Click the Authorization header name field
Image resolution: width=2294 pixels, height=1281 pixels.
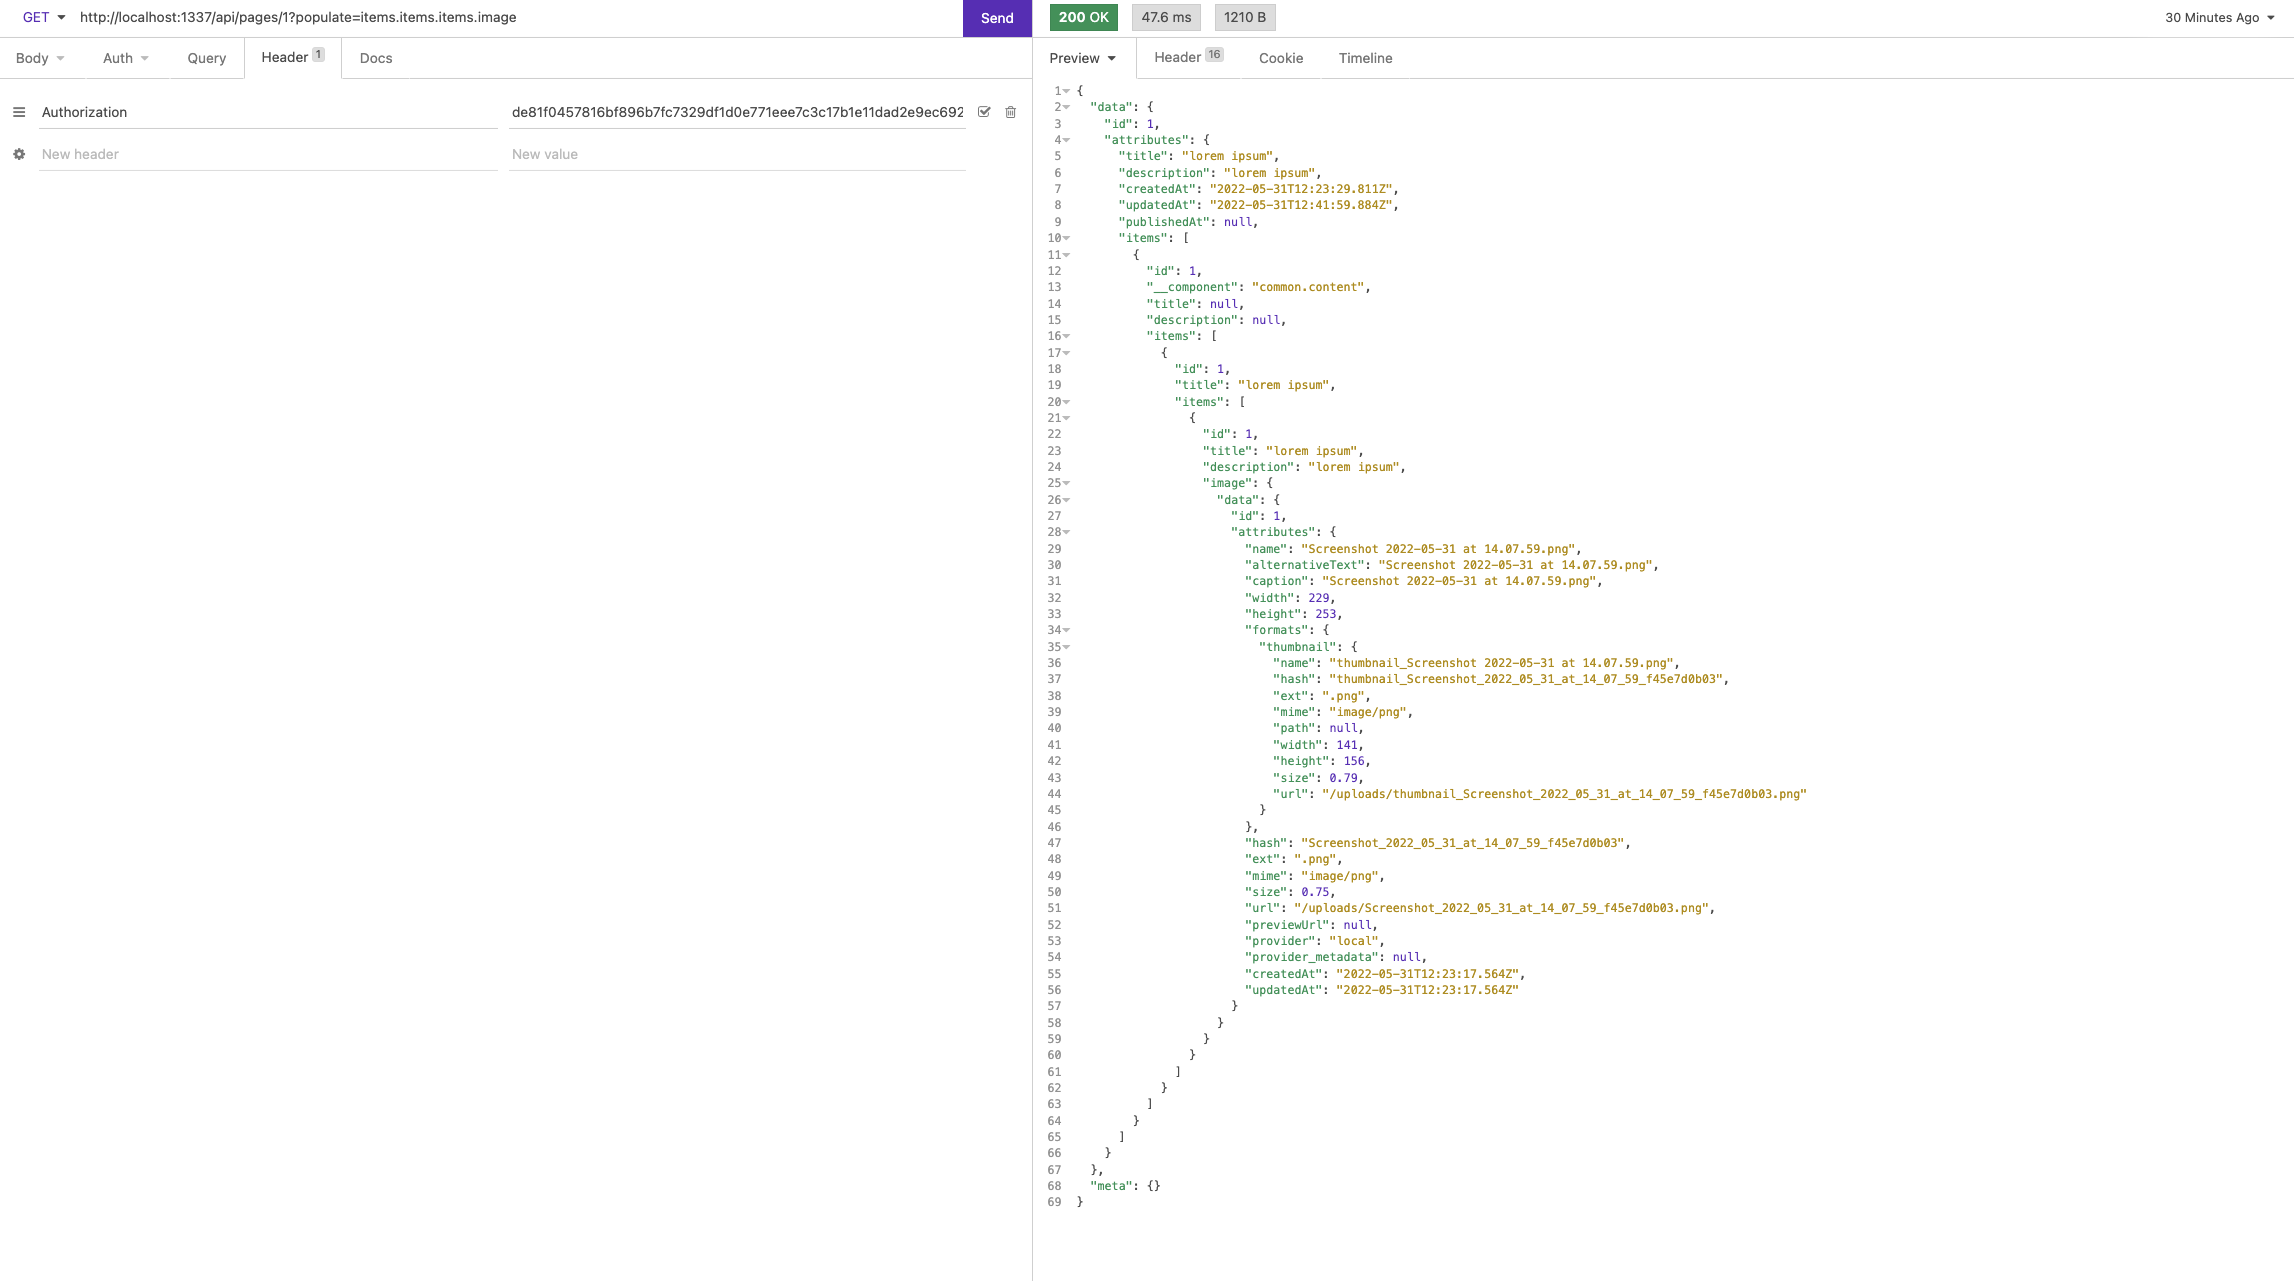pyautogui.click(x=268, y=112)
